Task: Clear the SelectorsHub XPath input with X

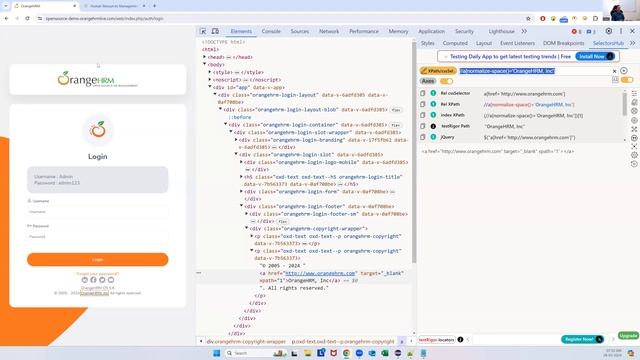Action: (x=614, y=71)
